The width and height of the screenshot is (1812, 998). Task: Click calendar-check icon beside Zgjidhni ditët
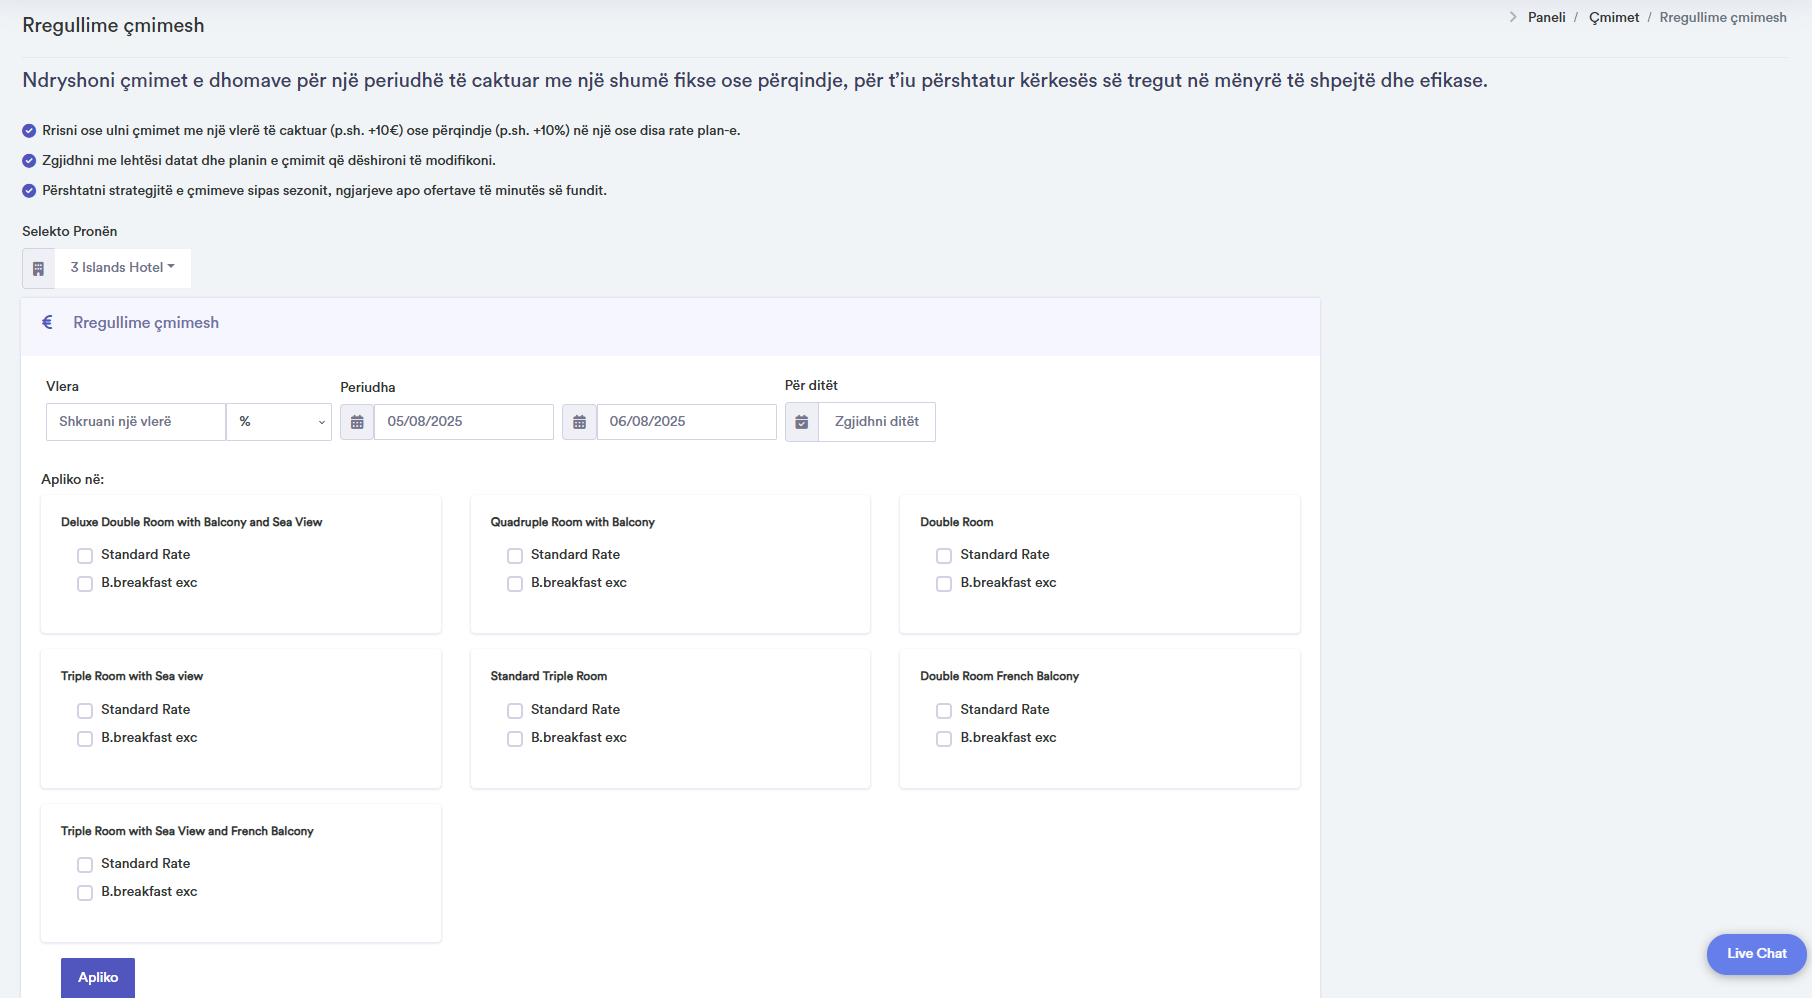pyautogui.click(x=802, y=422)
